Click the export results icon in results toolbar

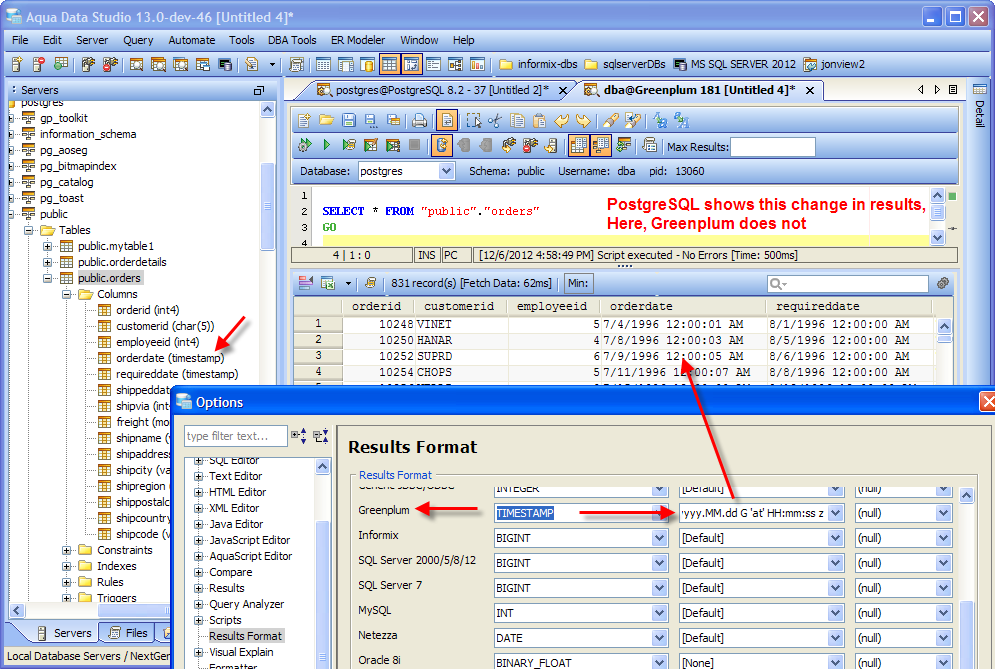[x=328, y=283]
